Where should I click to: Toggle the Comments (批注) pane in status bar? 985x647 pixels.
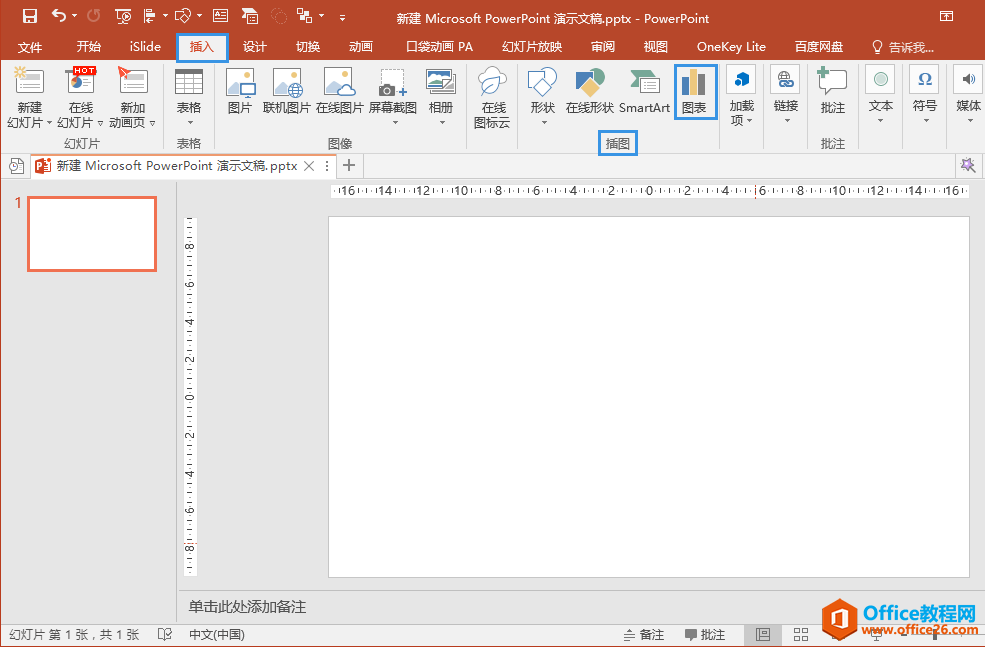click(705, 635)
